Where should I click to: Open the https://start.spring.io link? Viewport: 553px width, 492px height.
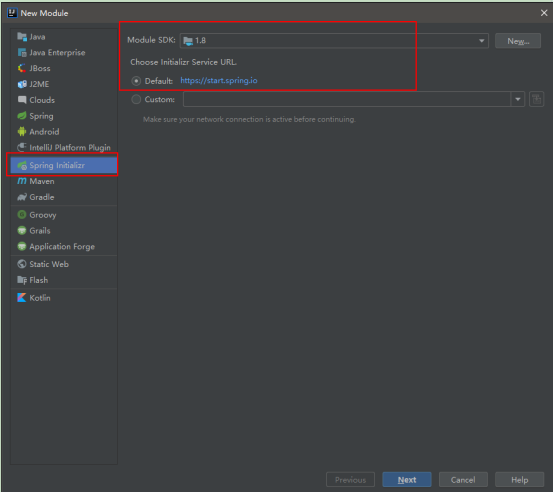click(x=219, y=80)
